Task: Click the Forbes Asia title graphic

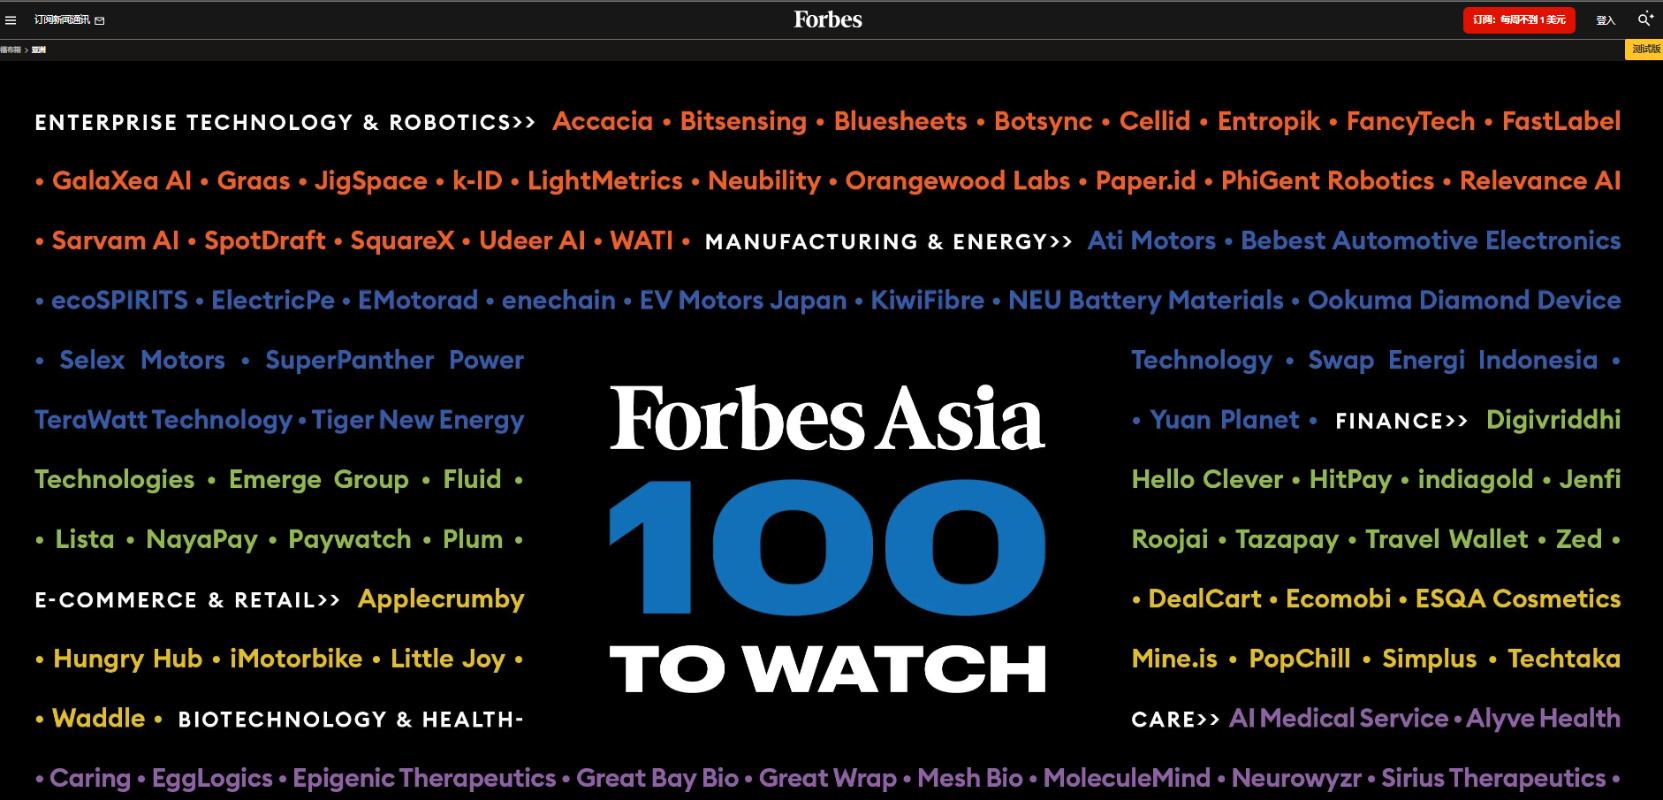Action: (x=827, y=419)
